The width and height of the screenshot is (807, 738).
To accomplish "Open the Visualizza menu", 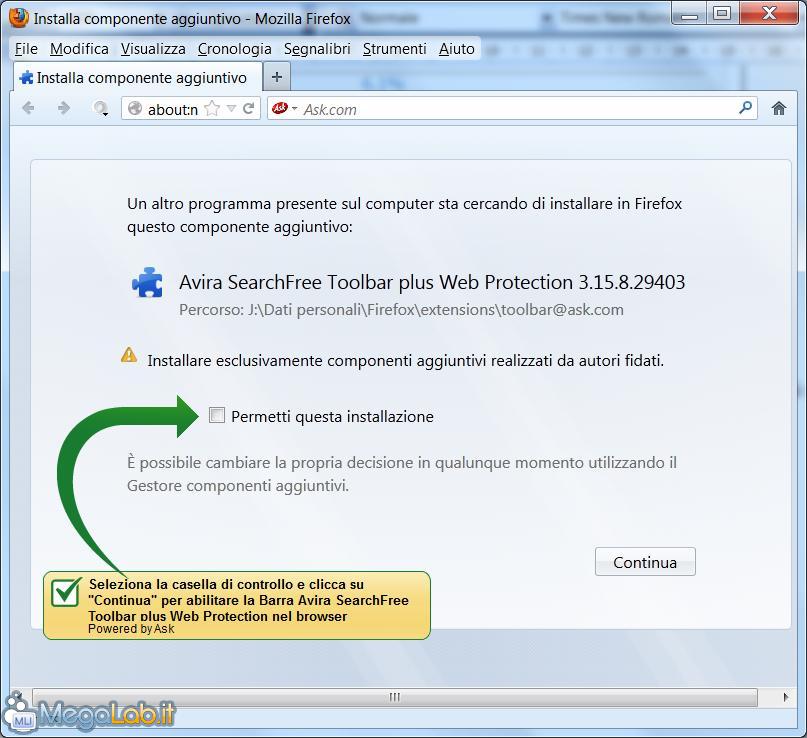I will [x=153, y=49].
